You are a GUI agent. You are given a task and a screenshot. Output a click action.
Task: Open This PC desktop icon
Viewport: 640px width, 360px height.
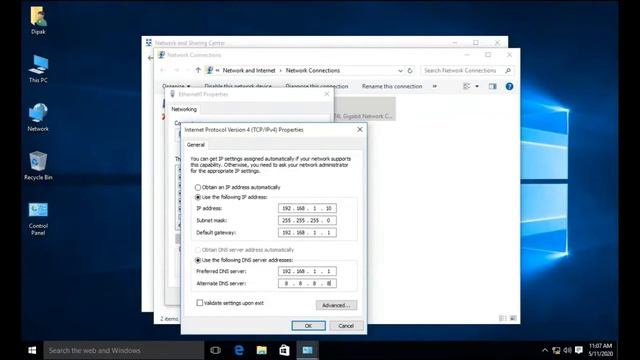(x=38, y=69)
